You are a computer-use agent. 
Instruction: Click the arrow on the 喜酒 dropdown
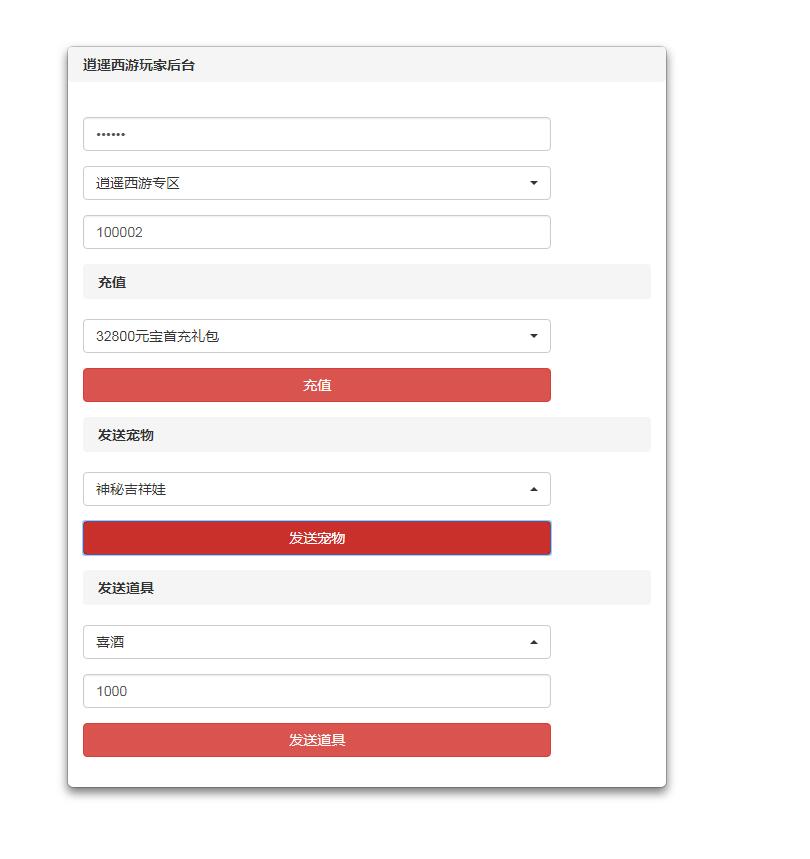[x=533, y=642]
